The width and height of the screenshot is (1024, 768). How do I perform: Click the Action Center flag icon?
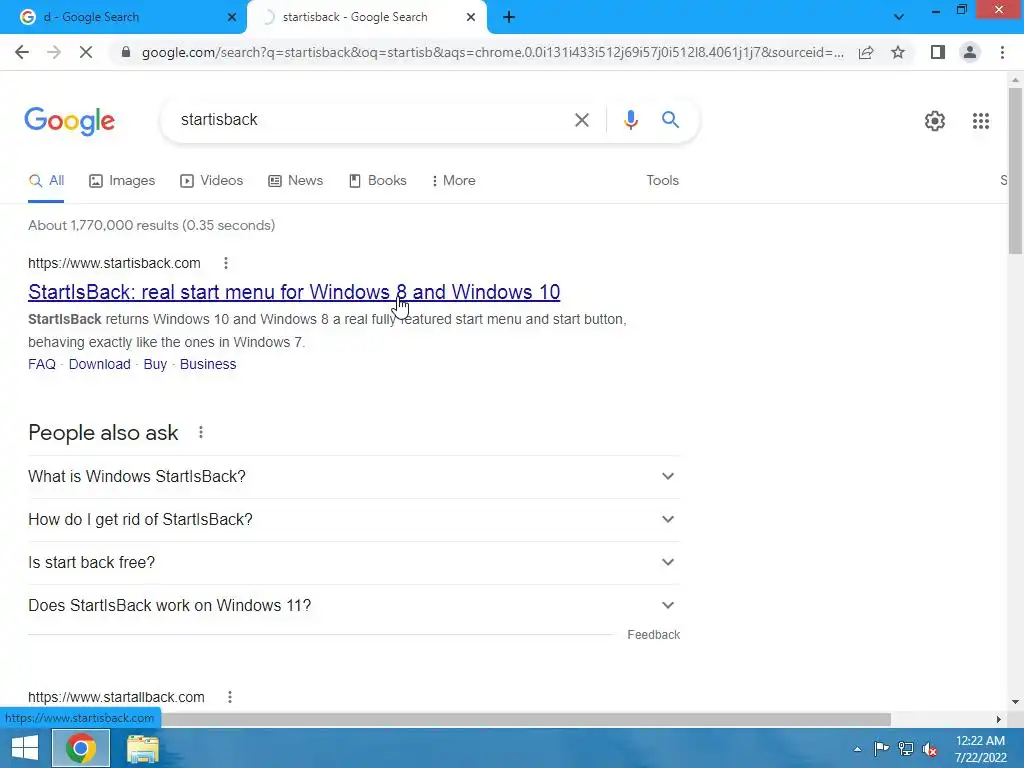pyautogui.click(x=881, y=748)
